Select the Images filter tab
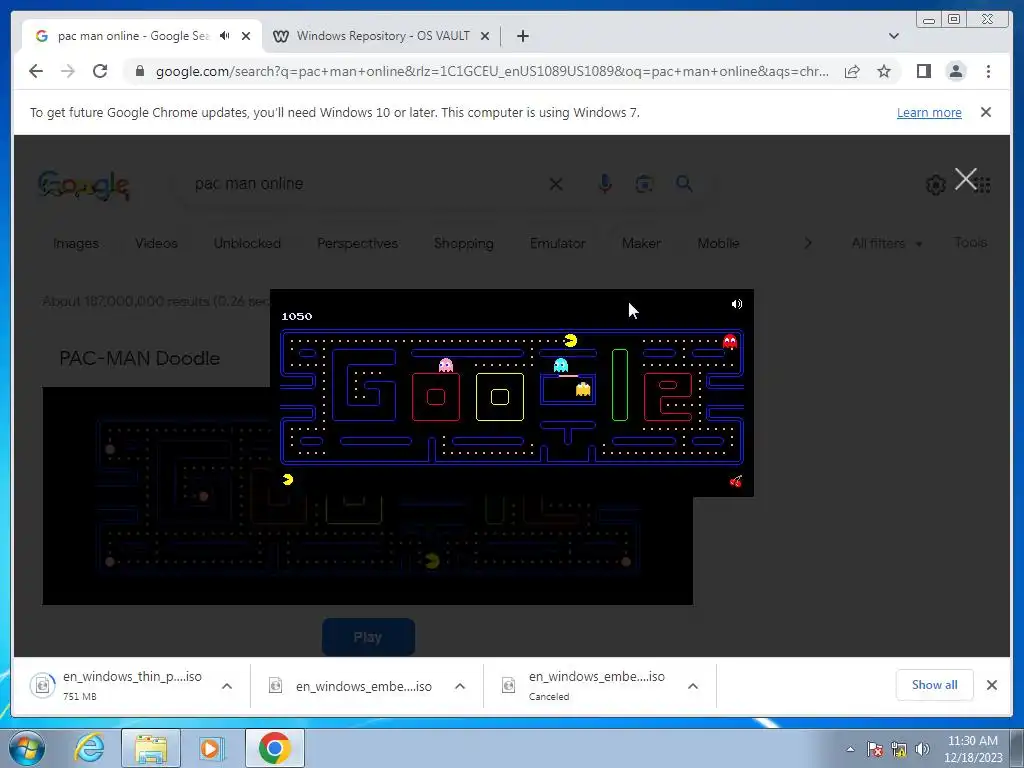Image resolution: width=1024 pixels, height=768 pixels. coord(76,243)
